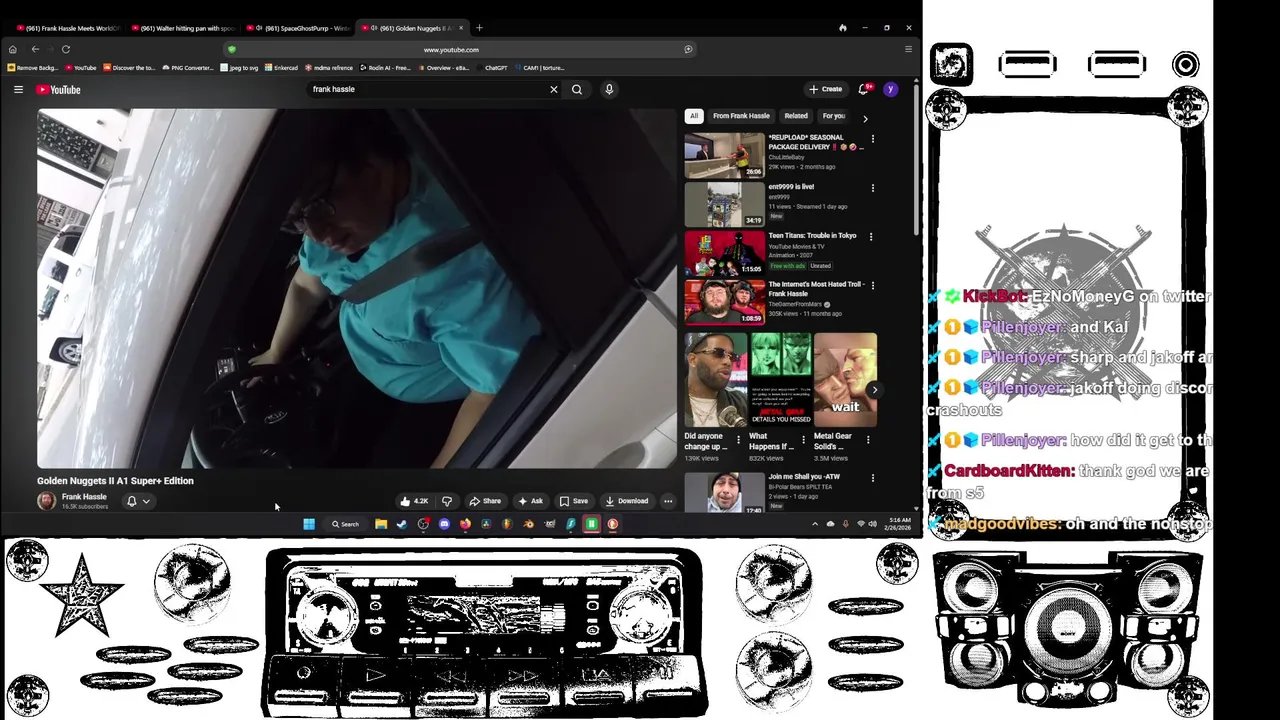The image size is (1280, 720).
Task: Select the 'From Frank Hassle' chip
Action: click(x=741, y=116)
